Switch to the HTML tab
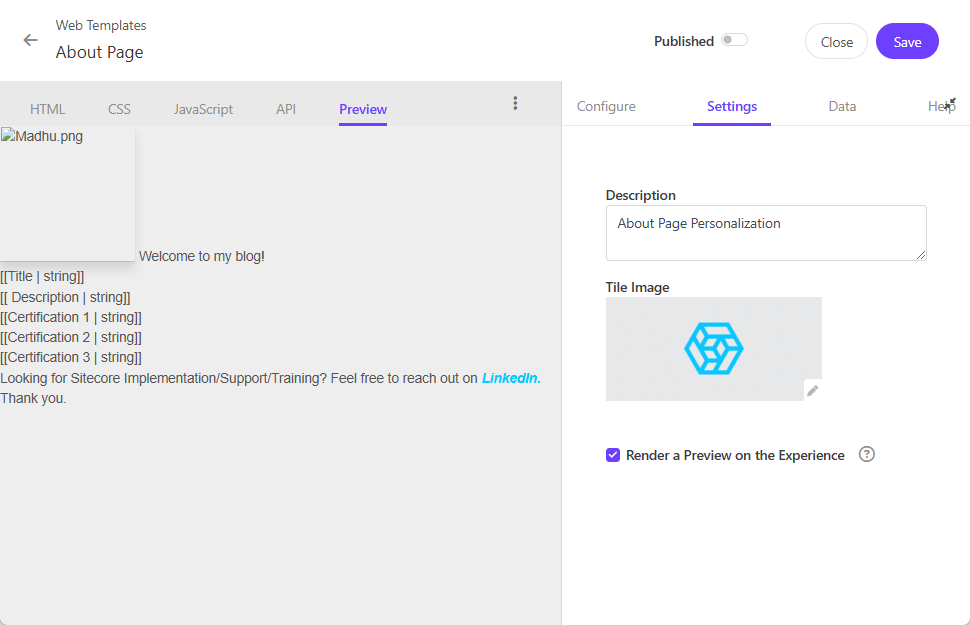 (48, 109)
